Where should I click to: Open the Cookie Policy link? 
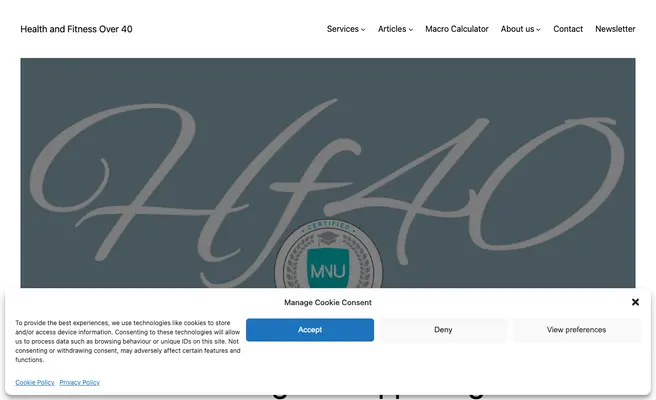35,382
